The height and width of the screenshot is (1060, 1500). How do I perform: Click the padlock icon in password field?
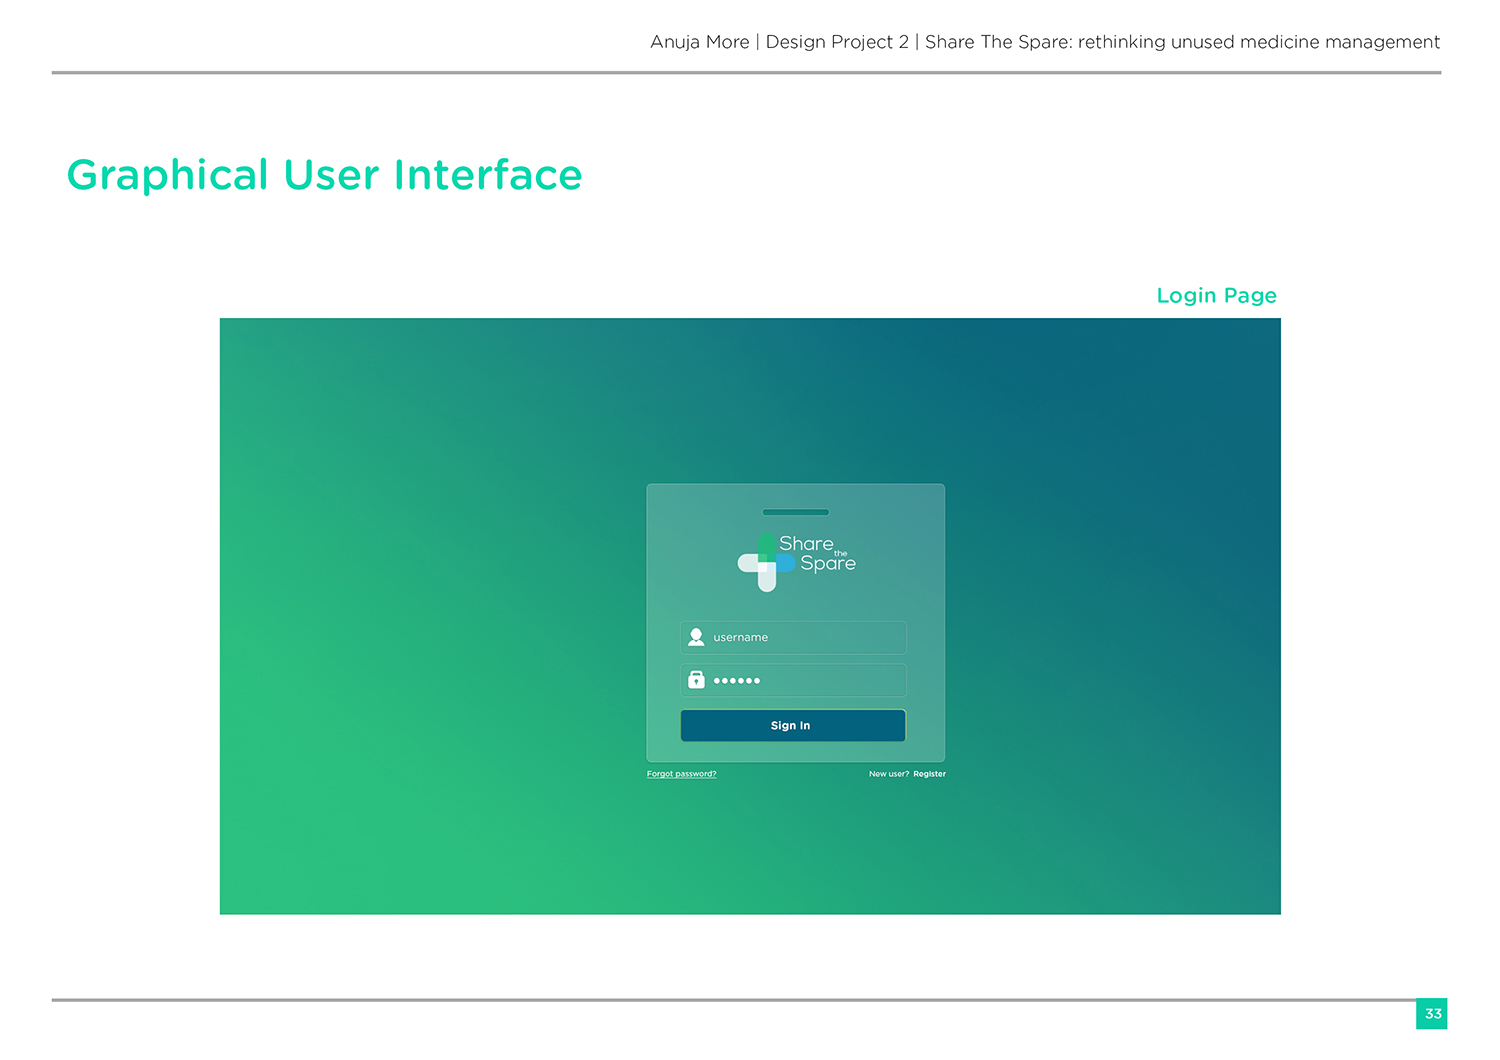pyautogui.click(x=696, y=680)
